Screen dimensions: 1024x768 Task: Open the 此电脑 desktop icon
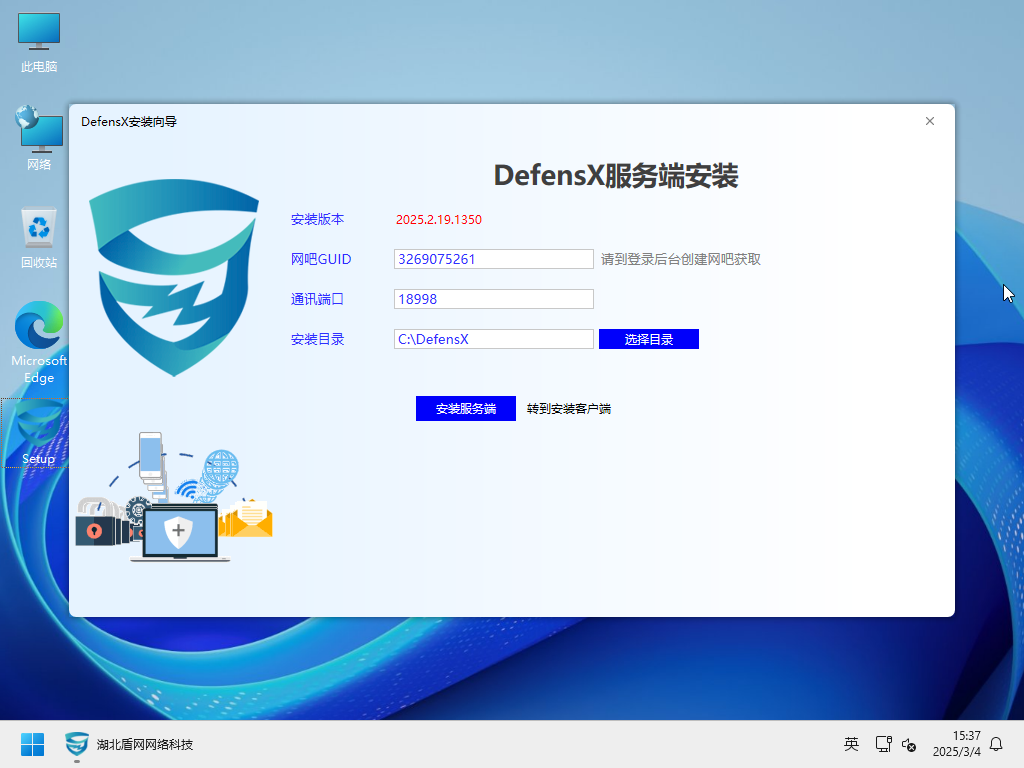(39, 42)
